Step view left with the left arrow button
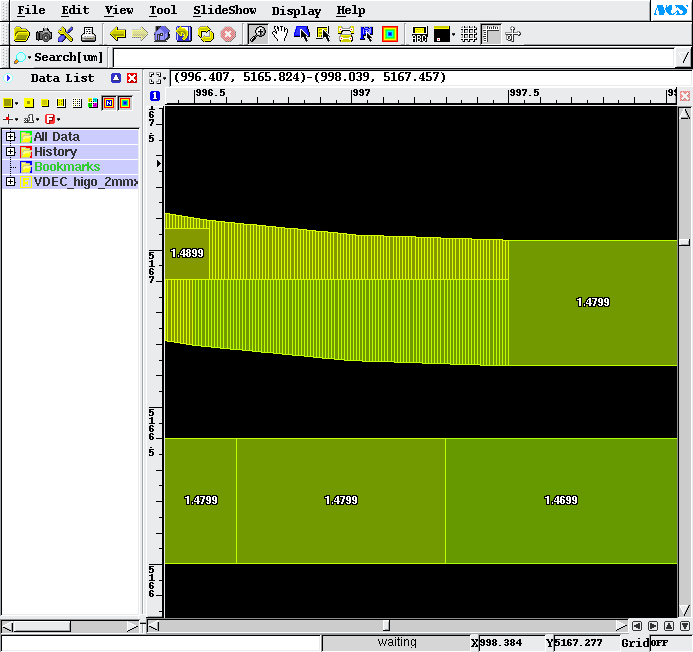This screenshot has width=693, height=652. pyautogui.click(x=637, y=626)
